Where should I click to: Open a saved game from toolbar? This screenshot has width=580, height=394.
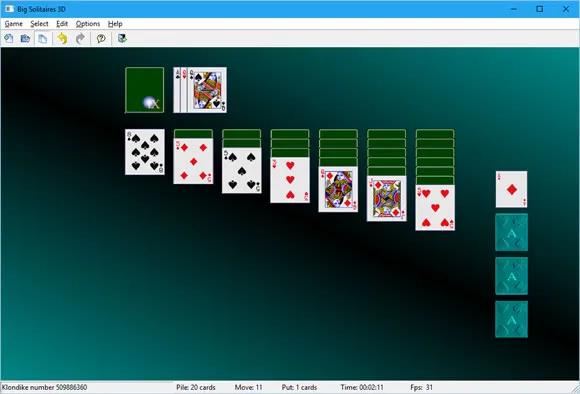point(25,38)
